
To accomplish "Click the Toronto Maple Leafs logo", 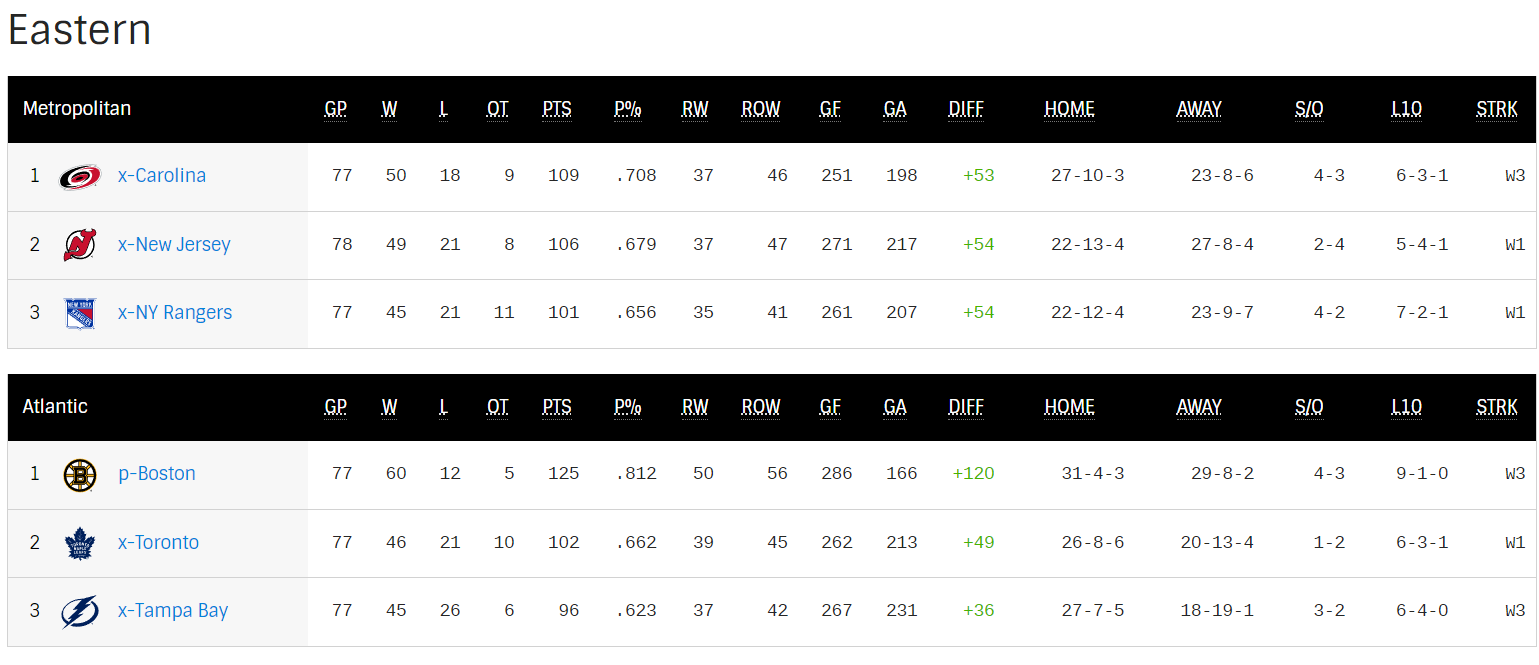I will [79, 543].
